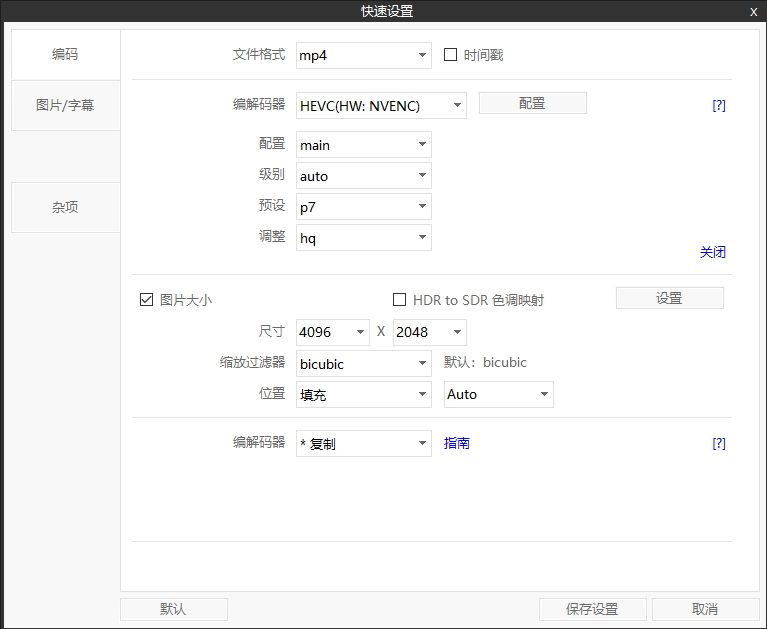Image resolution: width=767 pixels, height=629 pixels.
Task: Click the 配置 button beside video codec
Action: coord(533,103)
